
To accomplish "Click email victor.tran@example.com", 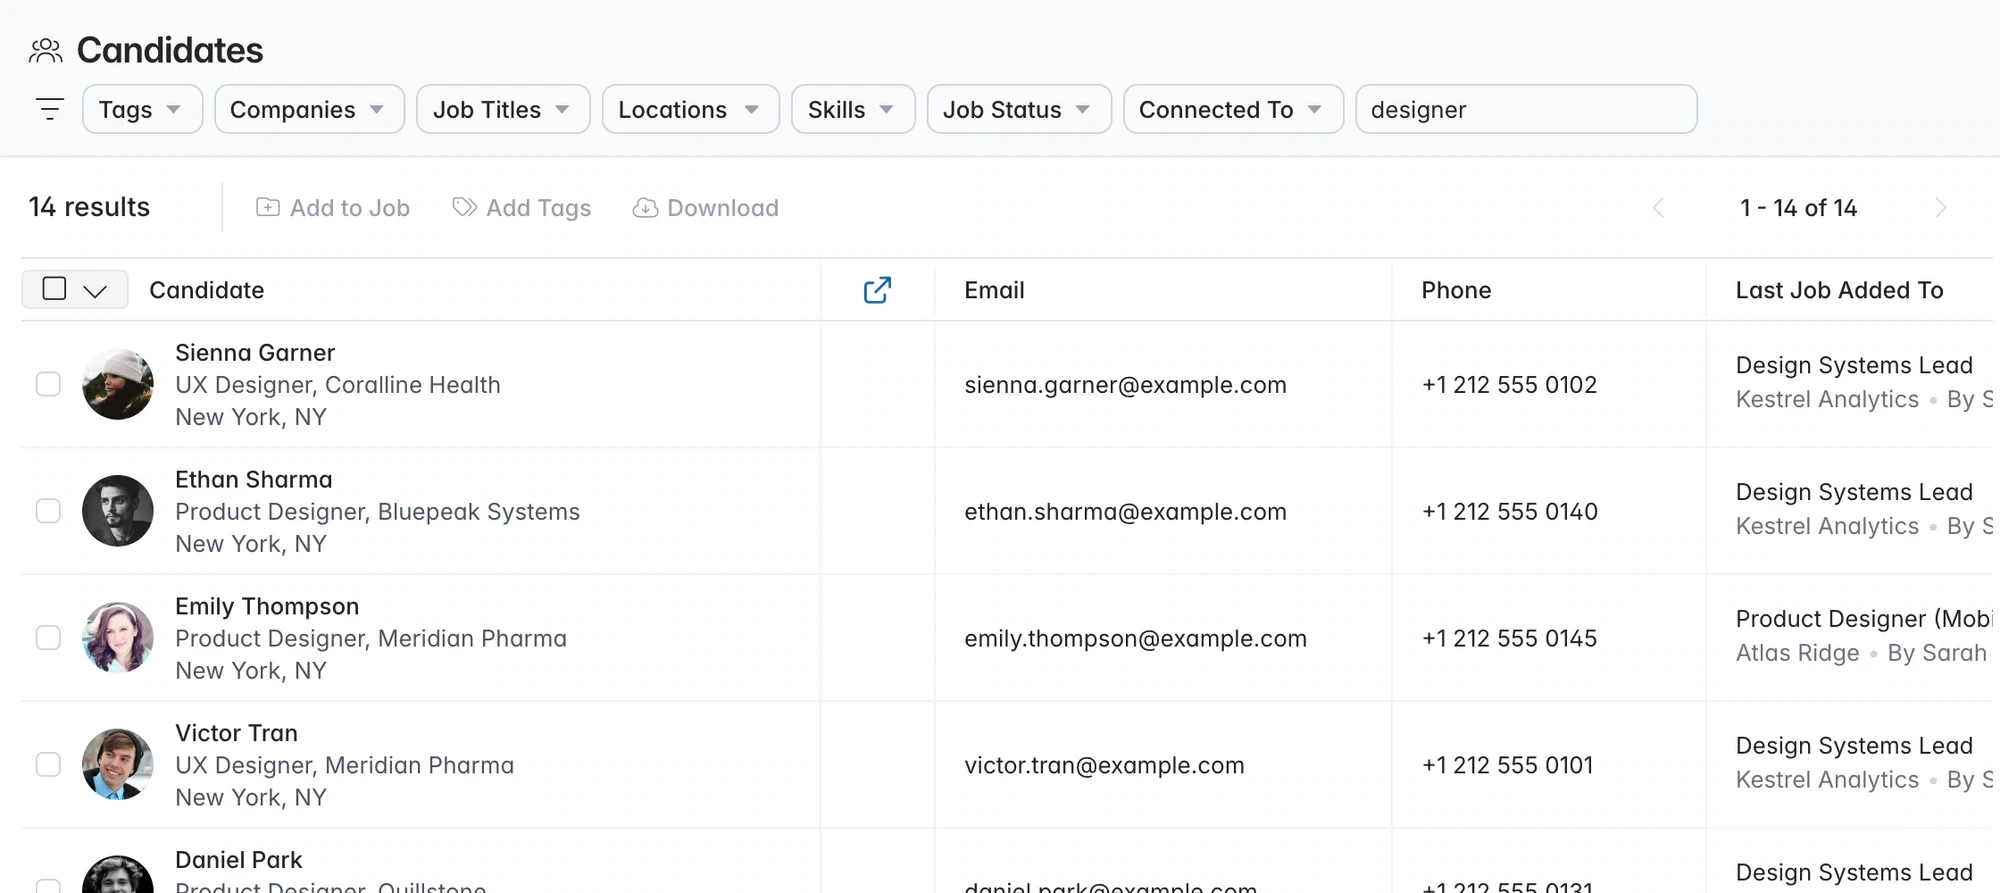I will click(x=1104, y=766).
